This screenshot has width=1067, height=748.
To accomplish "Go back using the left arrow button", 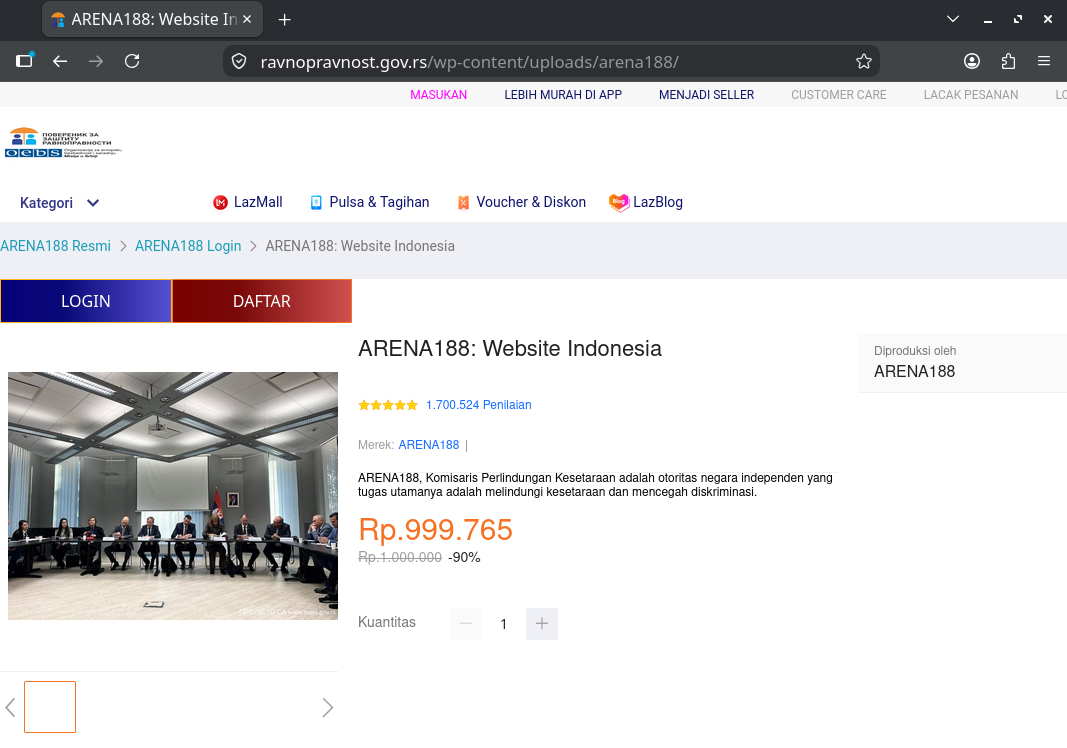I will coord(60,61).
